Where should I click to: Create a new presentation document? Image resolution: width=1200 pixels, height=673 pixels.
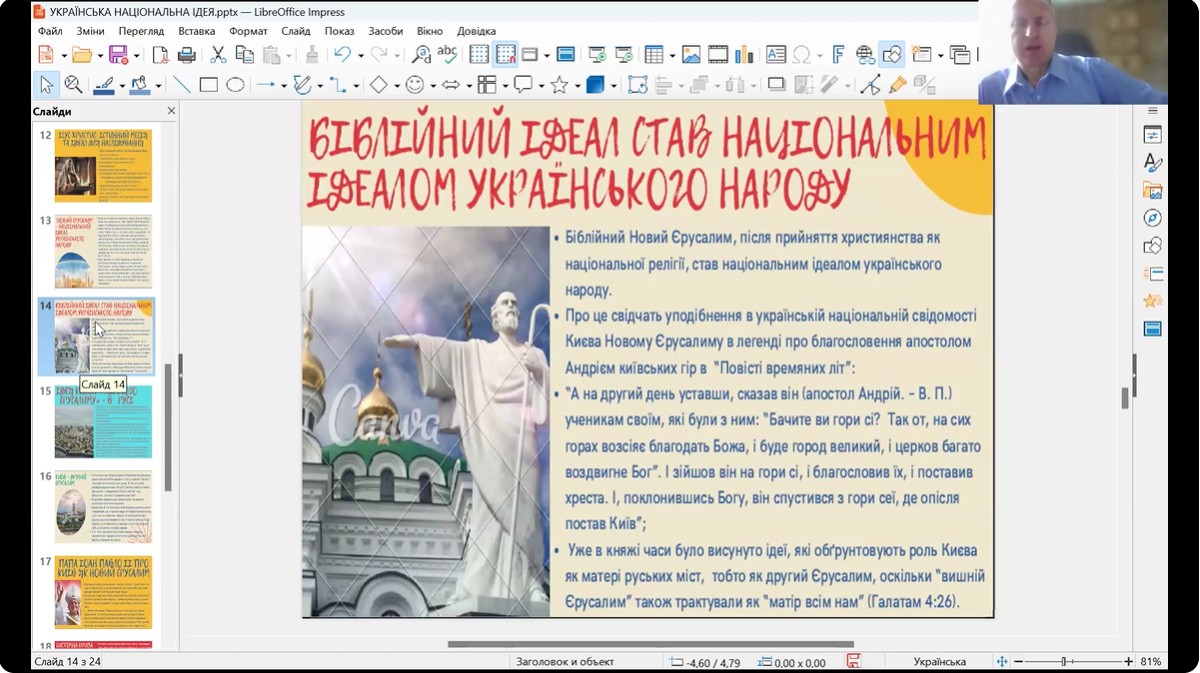point(47,55)
